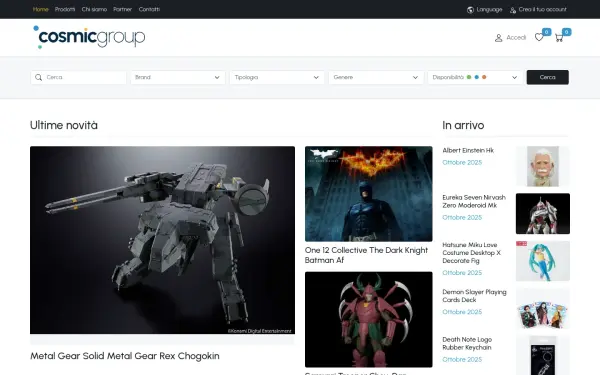Click Ottobre 2025 under Demon Slayer Playing Cards

[462, 312]
